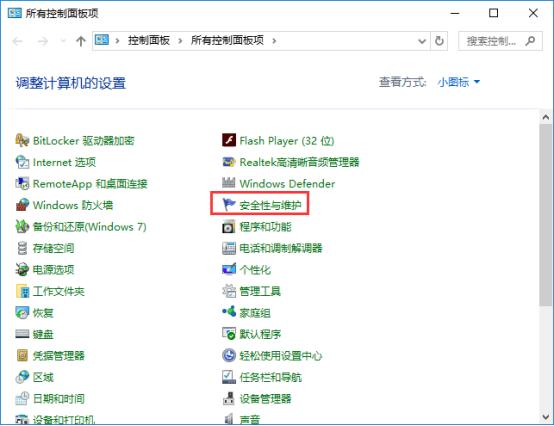Open 程序和功能 link
Image resolution: width=554 pixels, height=426 pixels.
[265, 226]
